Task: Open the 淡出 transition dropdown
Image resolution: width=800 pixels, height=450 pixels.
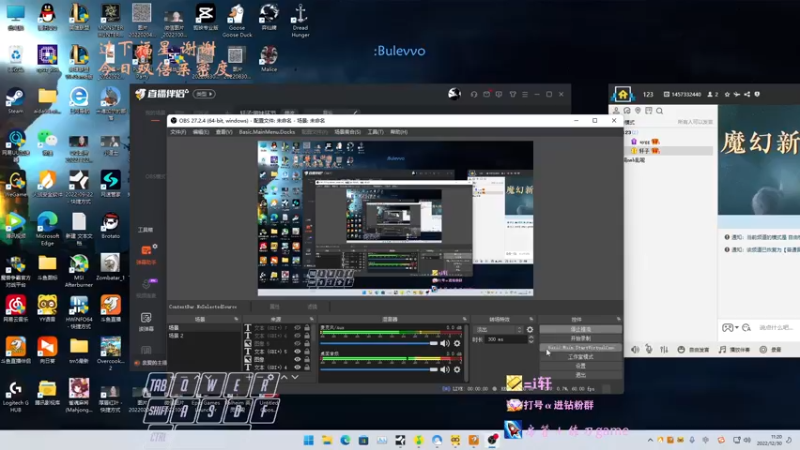Action: click(x=498, y=330)
